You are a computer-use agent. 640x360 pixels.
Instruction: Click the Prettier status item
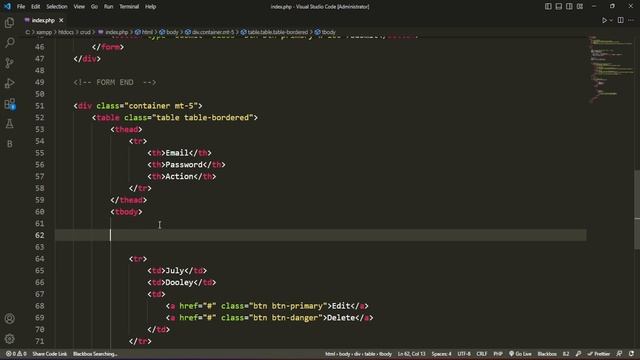click(x=598, y=354)
